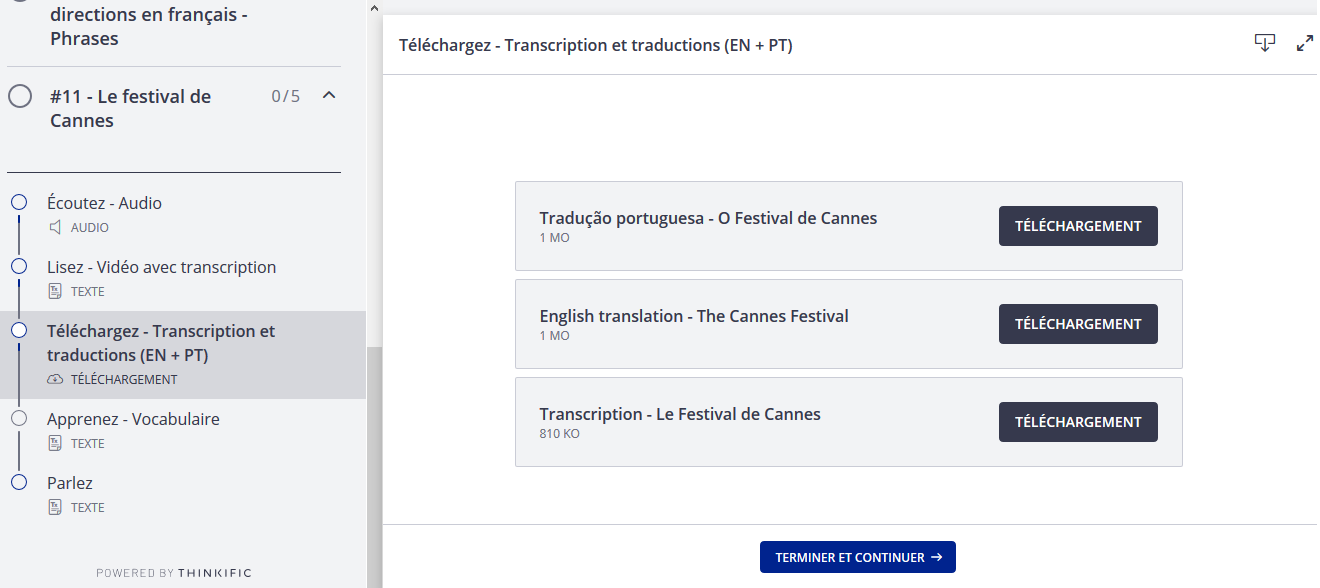Click the text icon under Apprenez - Vocabulaire
1320x588 pixels.
[56, 444]
